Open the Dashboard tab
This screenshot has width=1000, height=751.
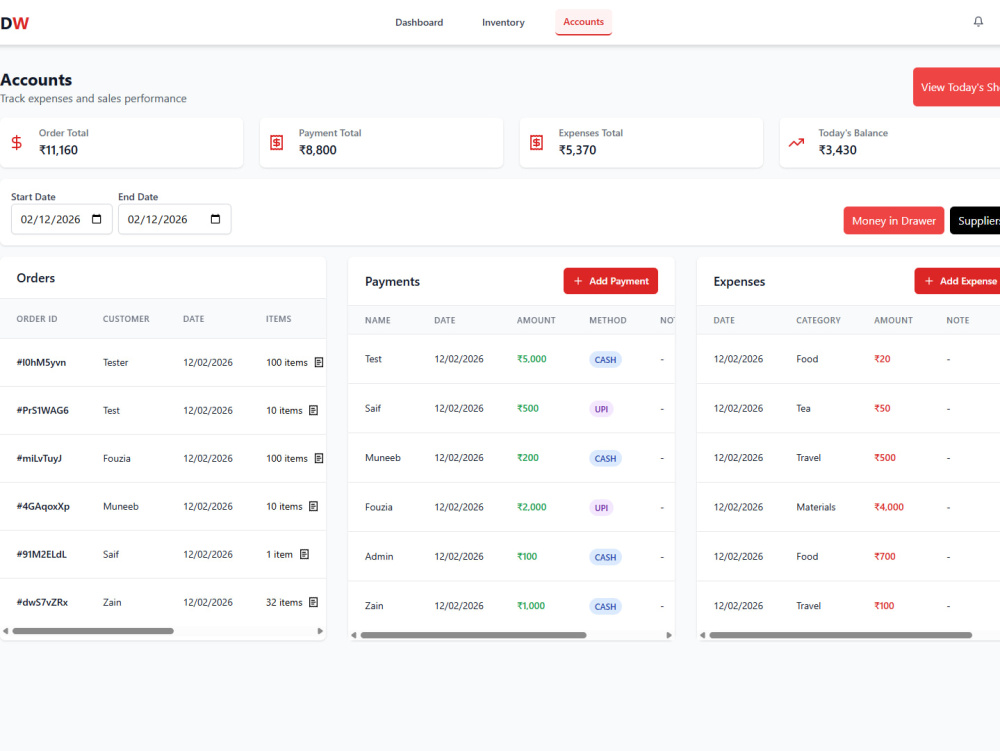point(419,22)
